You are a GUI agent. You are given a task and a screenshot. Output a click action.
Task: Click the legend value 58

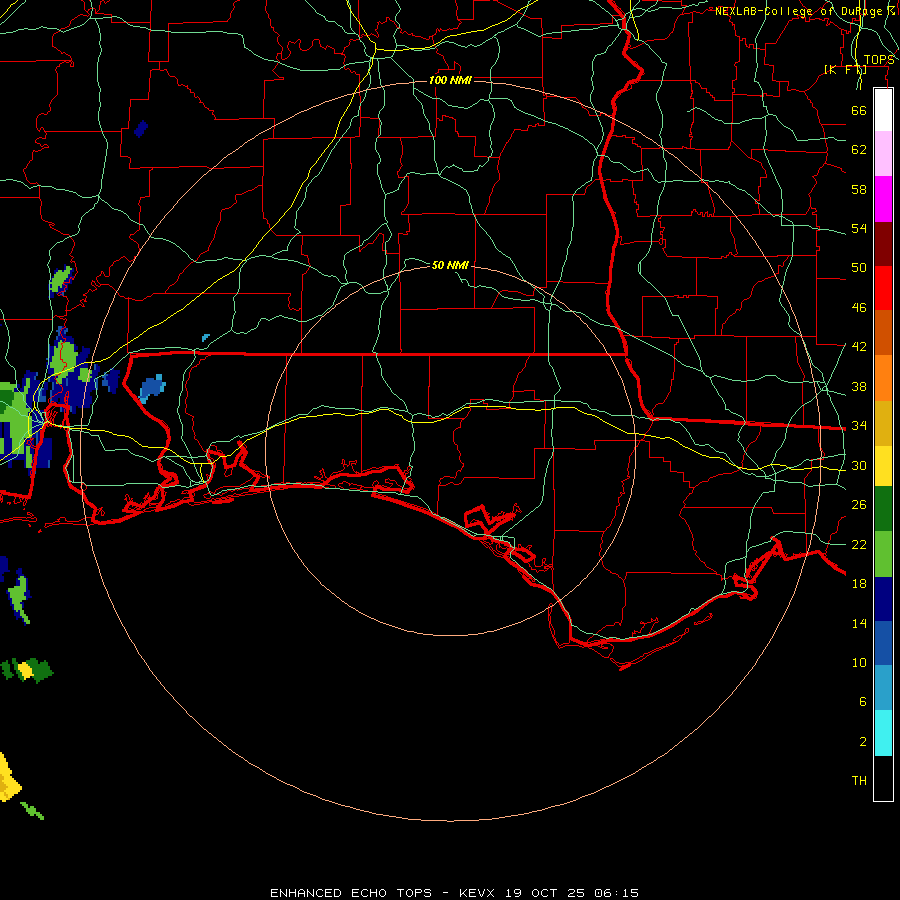click(859, 189)
